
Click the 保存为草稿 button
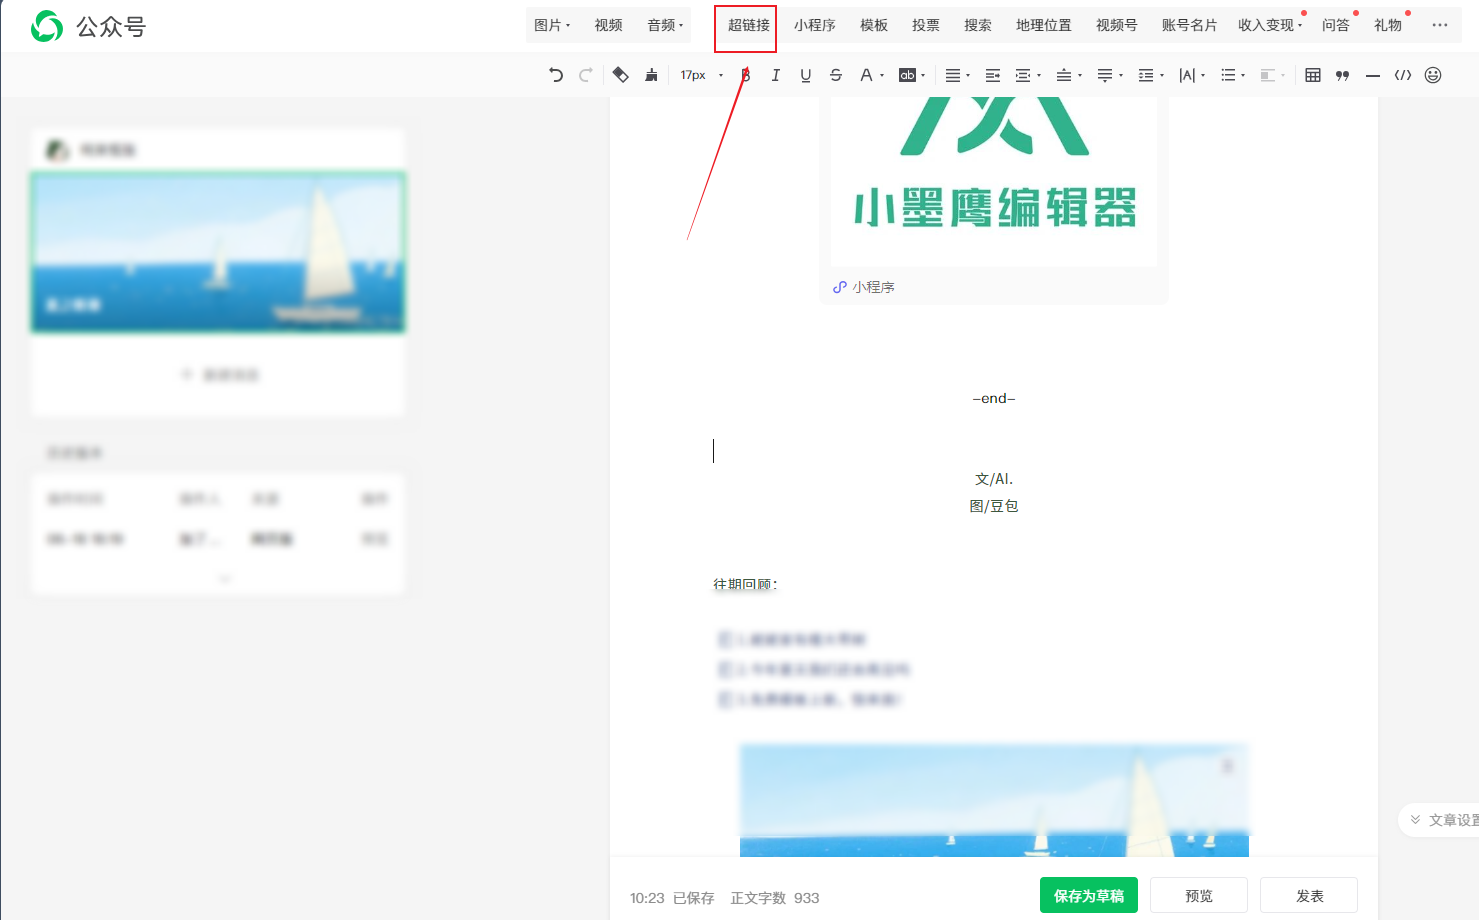pyautogui.click(x=1089, y=896)
